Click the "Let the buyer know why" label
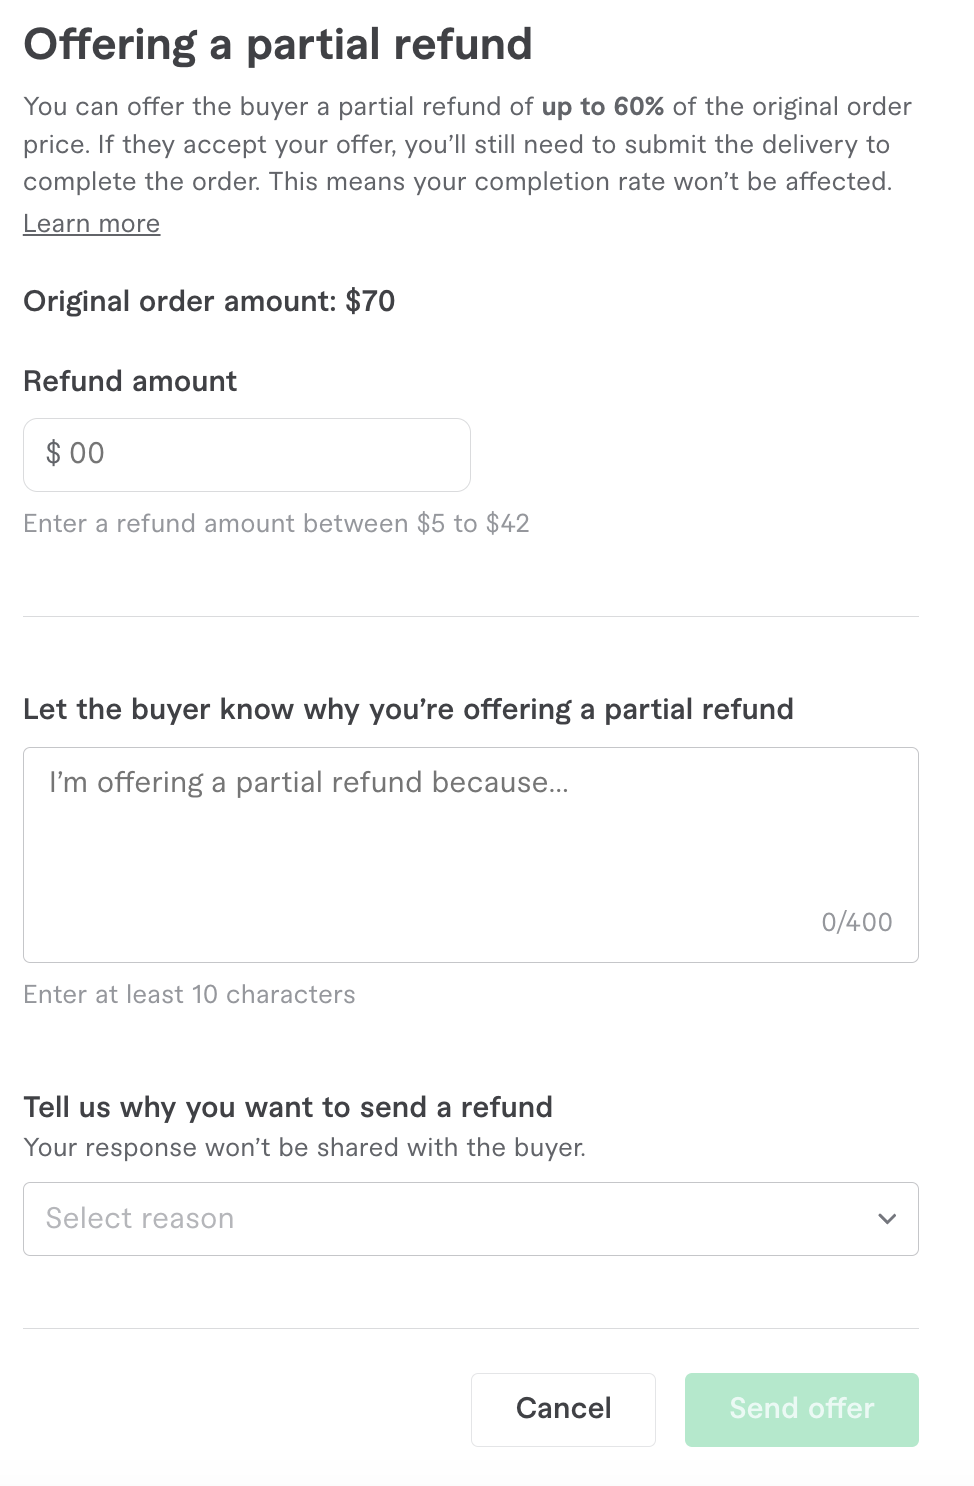The width and height of the screenshot is (974, 1486). pyautogui.click(x=408, y=709)
